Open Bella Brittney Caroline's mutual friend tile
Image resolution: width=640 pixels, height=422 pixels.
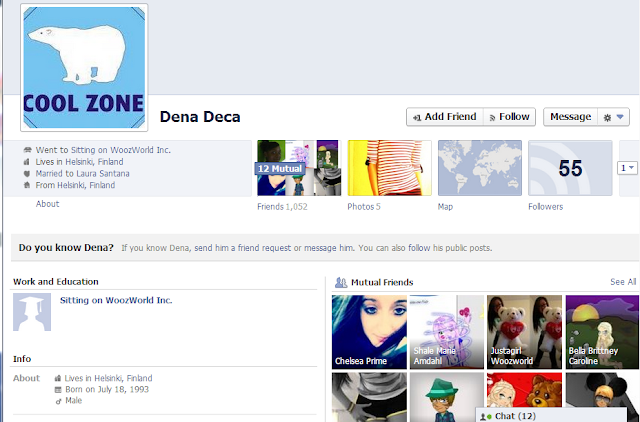tap(602, 332)
